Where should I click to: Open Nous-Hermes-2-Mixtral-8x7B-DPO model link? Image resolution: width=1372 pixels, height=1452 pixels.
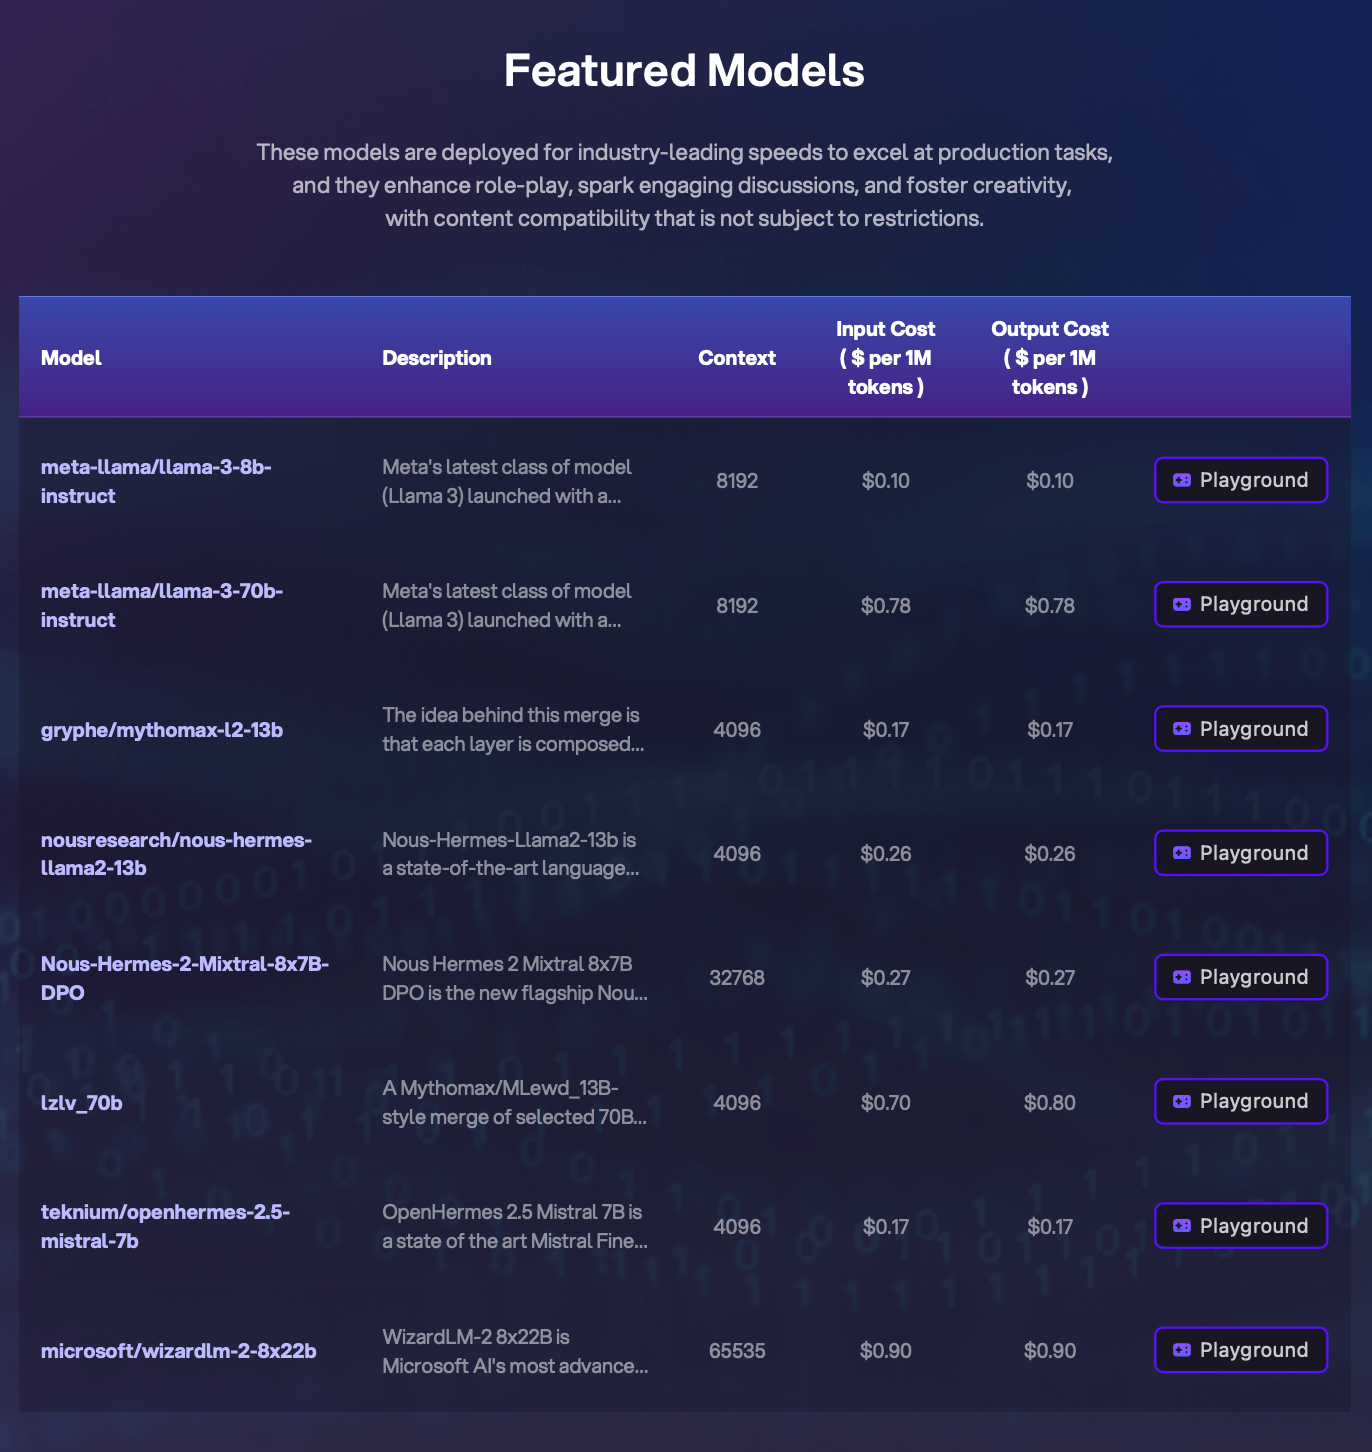coord(185,978)
